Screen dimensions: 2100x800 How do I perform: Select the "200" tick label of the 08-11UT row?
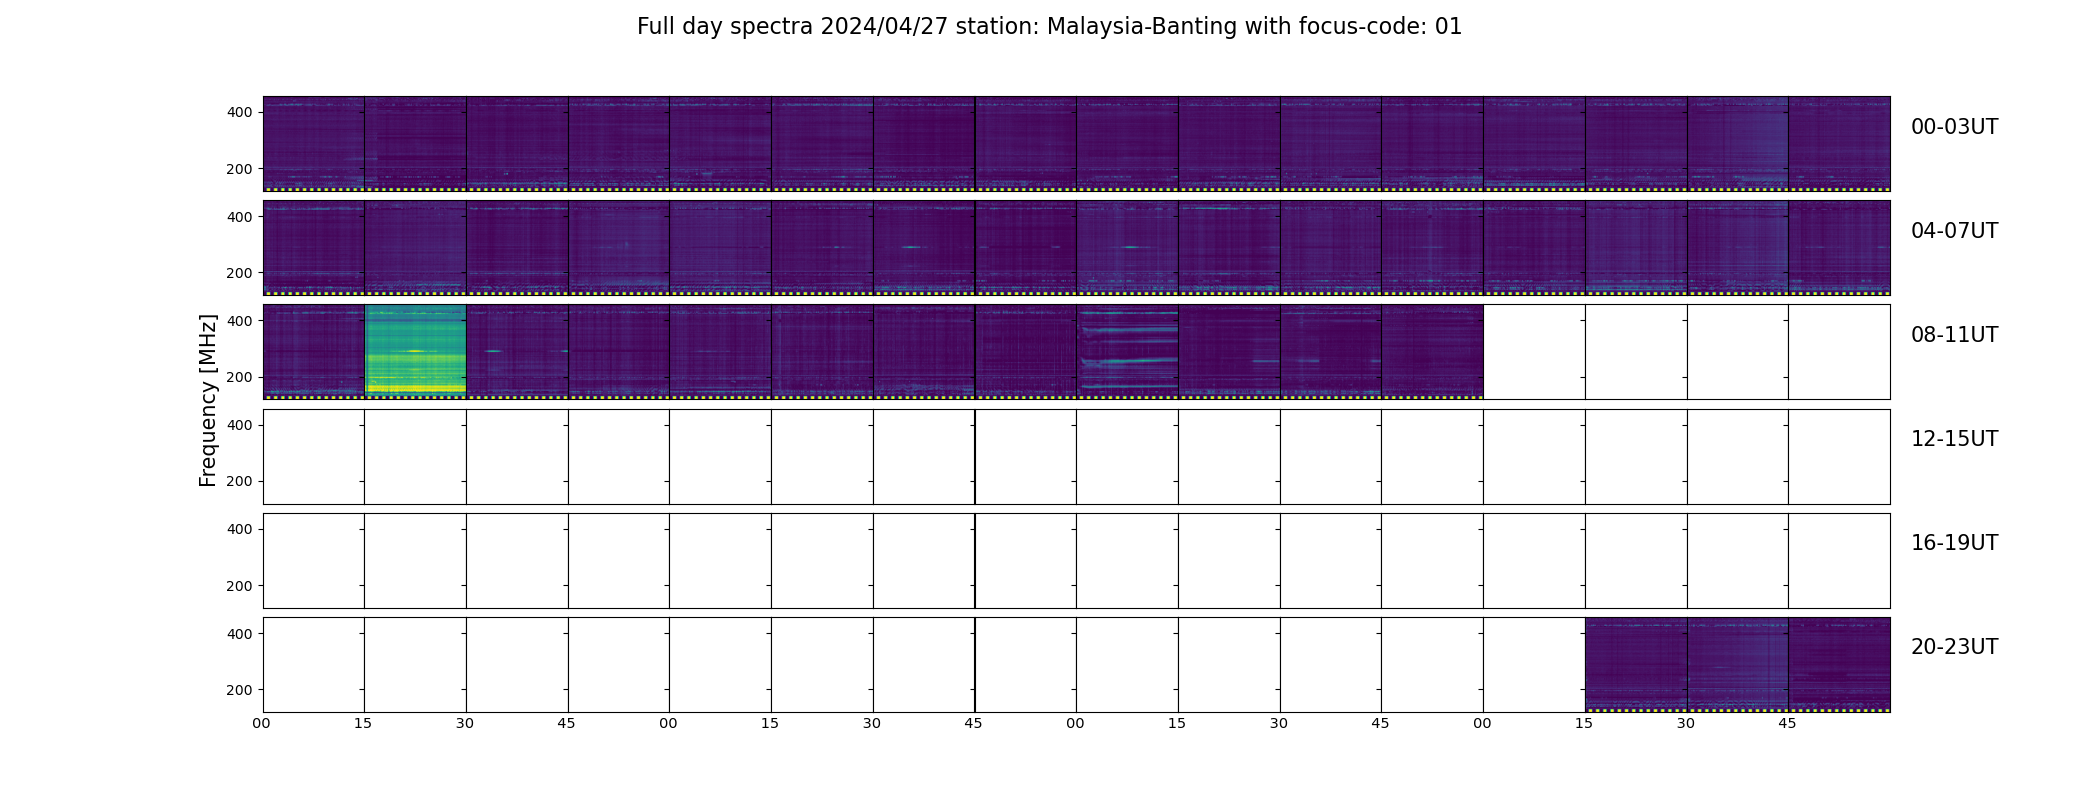[240, 377]
